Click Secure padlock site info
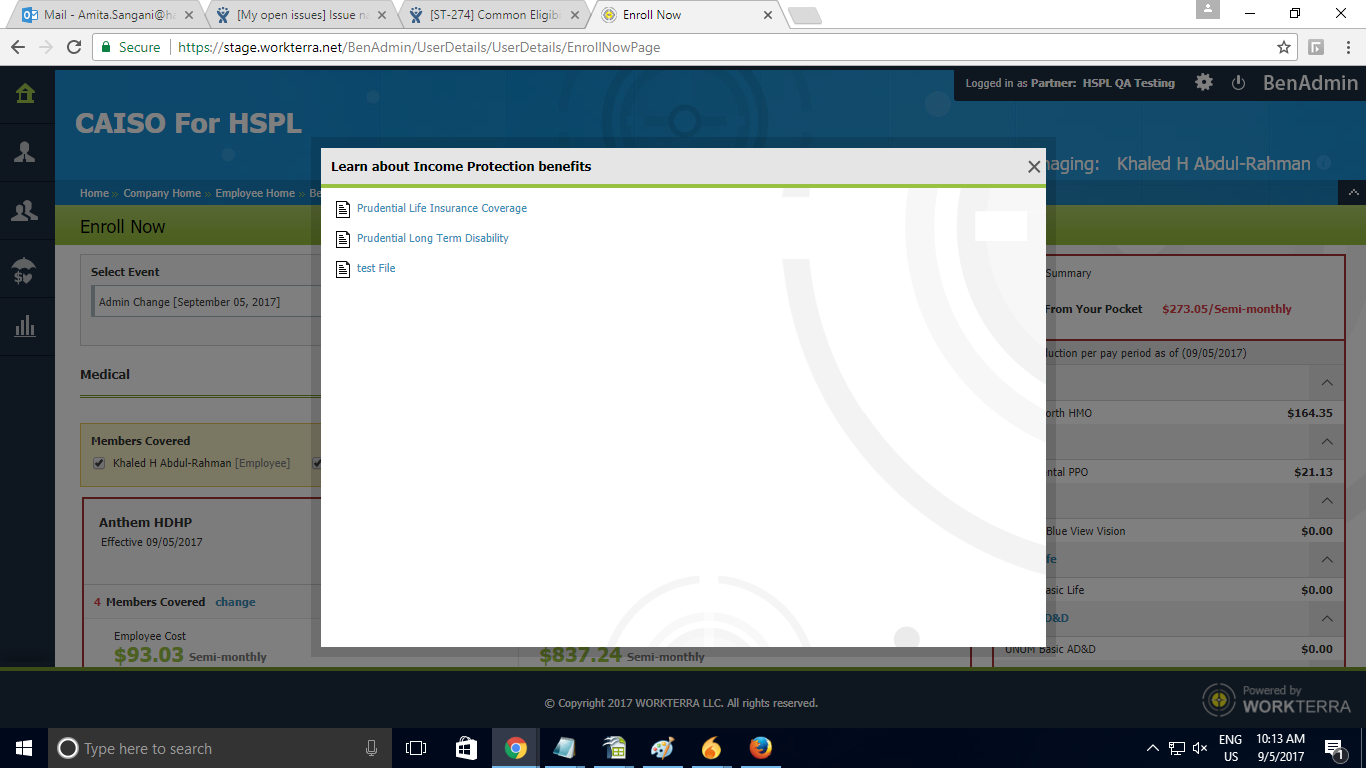This screenshot has height=768, width=1366. pos(131,47)
